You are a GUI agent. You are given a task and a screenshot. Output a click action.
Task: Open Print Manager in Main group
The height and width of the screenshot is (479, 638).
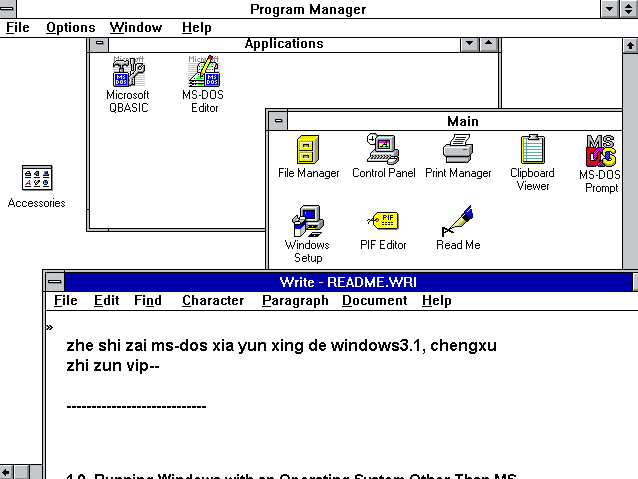[x=458, y=150]
